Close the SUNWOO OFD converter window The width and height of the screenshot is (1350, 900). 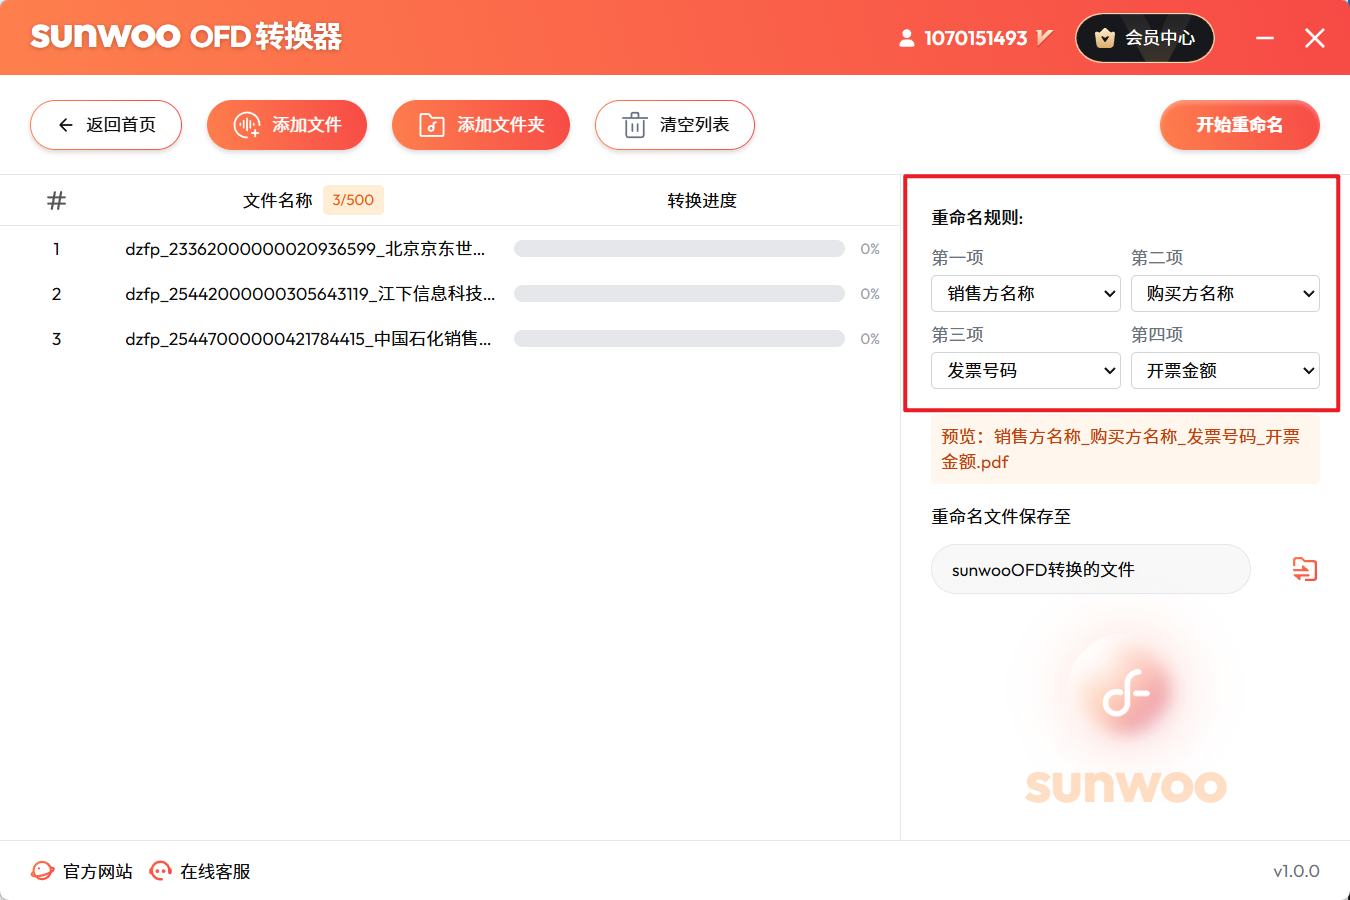coord(1315,38)
